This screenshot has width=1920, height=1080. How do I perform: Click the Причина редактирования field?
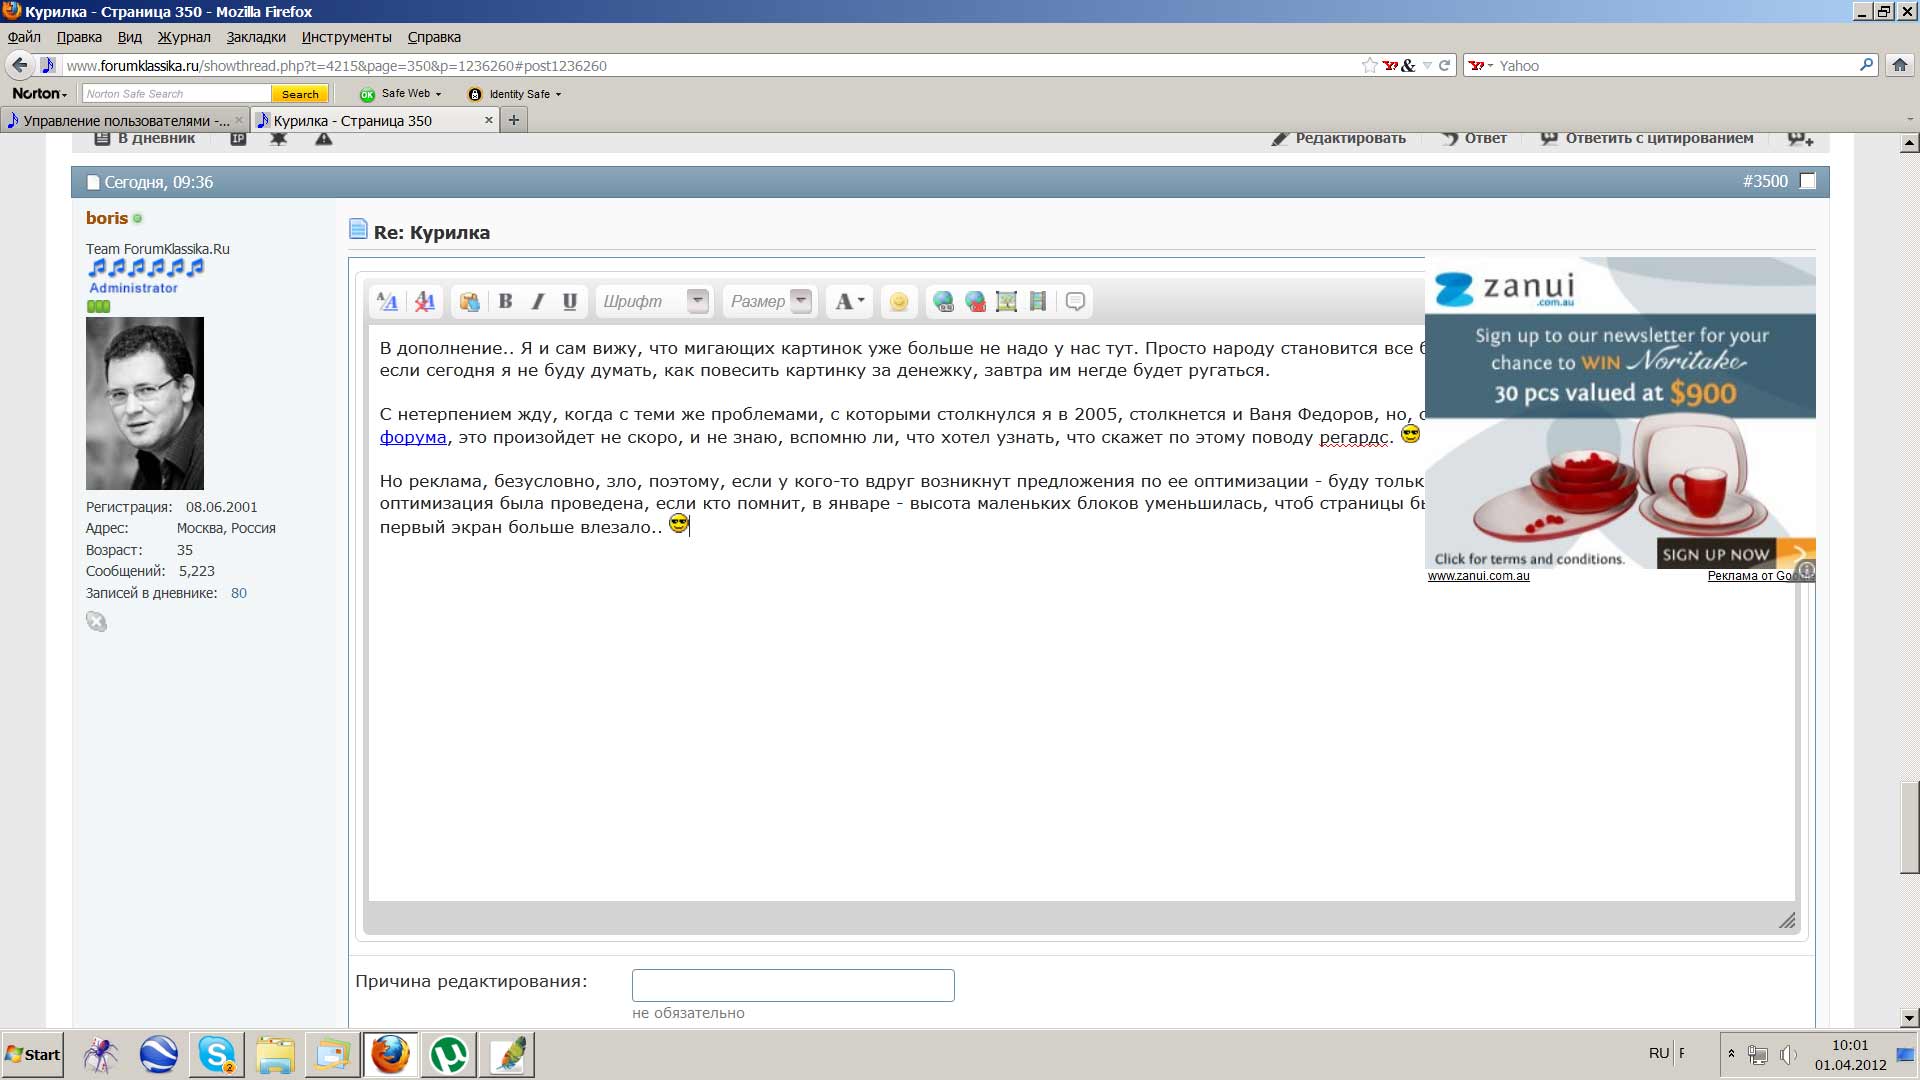point(793,985)
